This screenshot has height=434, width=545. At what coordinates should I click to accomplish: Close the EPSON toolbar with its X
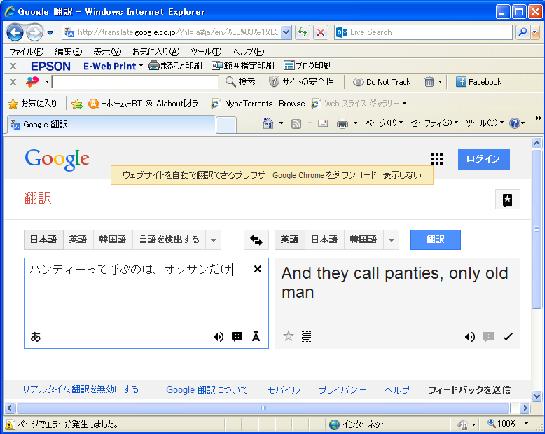coord(13,66)
